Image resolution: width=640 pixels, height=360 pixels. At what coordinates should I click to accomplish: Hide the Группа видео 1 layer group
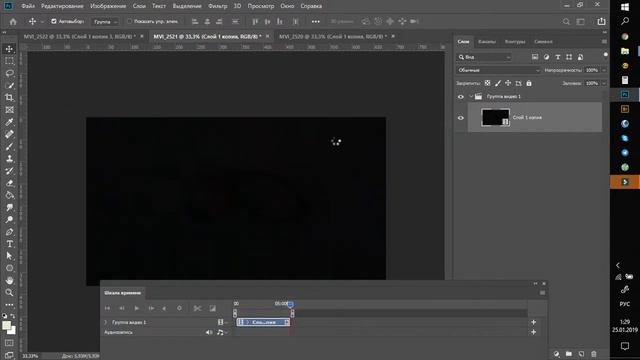click(x=461, y=97)
